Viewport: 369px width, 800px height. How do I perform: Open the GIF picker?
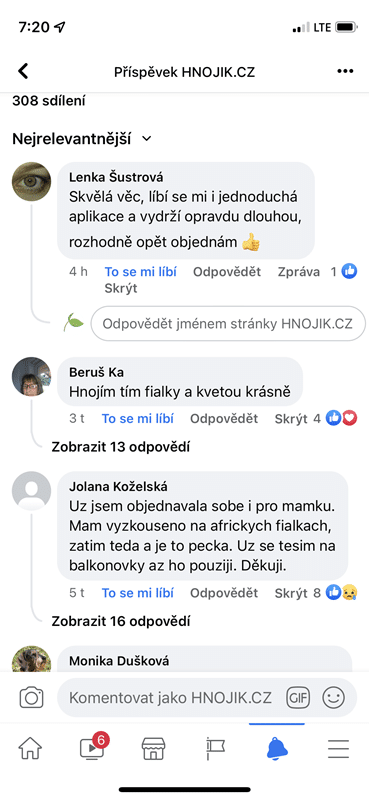pos(298,697)
